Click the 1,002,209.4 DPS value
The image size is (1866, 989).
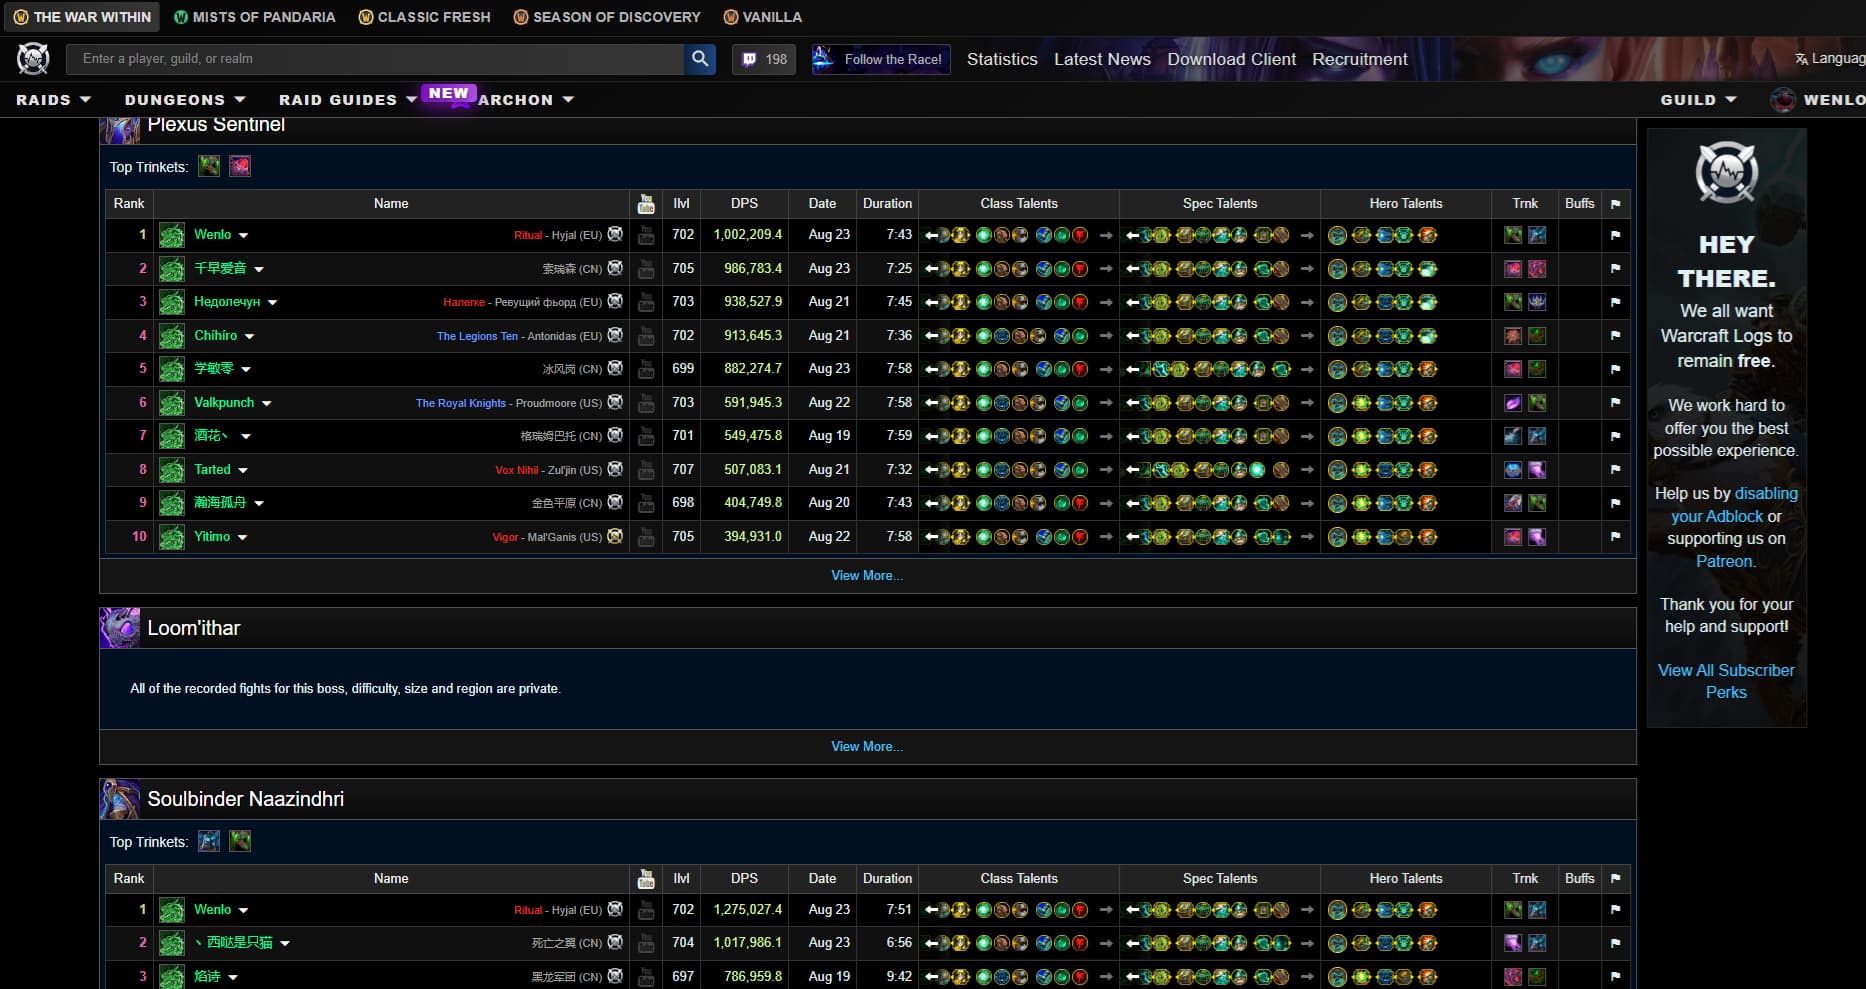[748, 235]
